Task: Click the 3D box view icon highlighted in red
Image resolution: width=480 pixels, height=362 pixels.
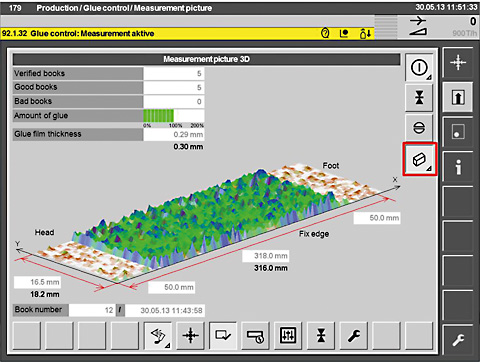Action: click(x=419, y=159)
